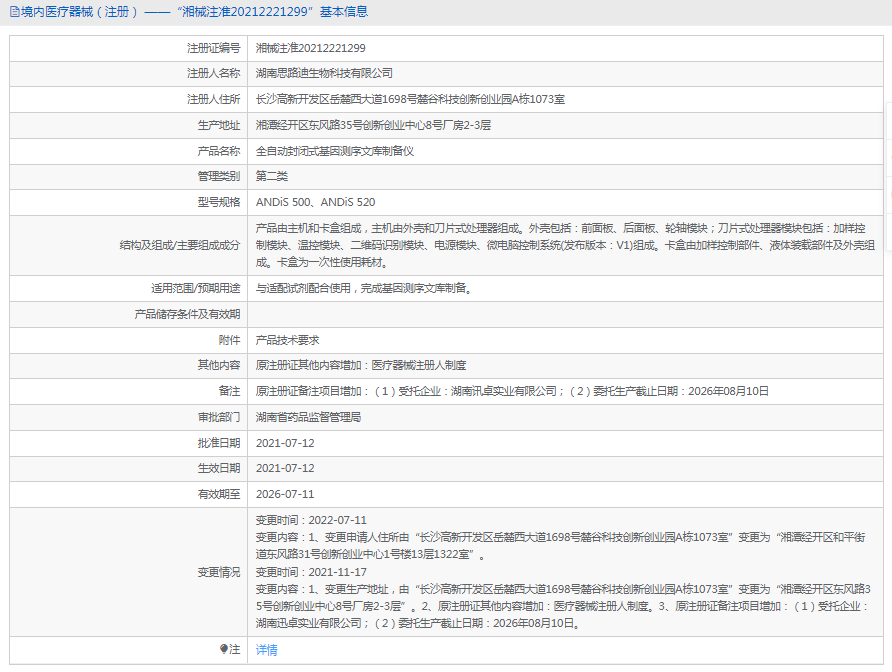
Task: Click the 管理类别 value 第二类
Action: 272,176
